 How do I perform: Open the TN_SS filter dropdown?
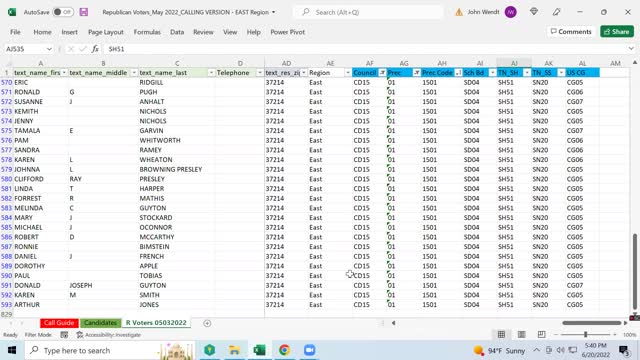[x=561, y=73]
